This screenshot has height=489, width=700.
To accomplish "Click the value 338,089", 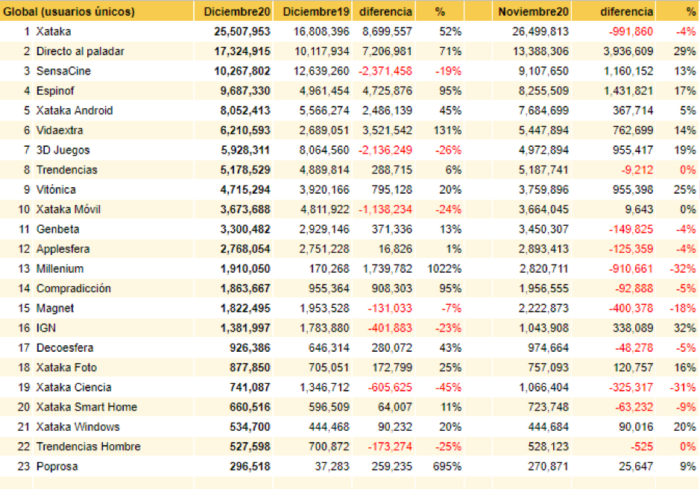I will (633, 328).
